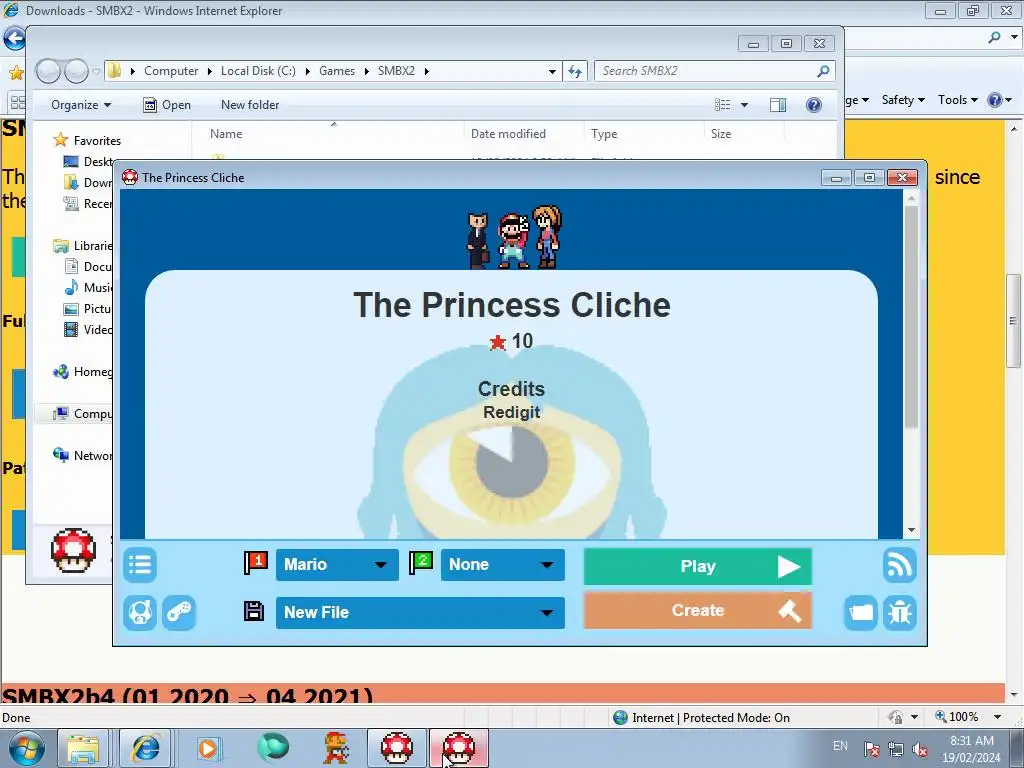Open the Mario player 1 character dropdown
The height and width of the screenshot is (768, 1024).
[x=337, y=565]
